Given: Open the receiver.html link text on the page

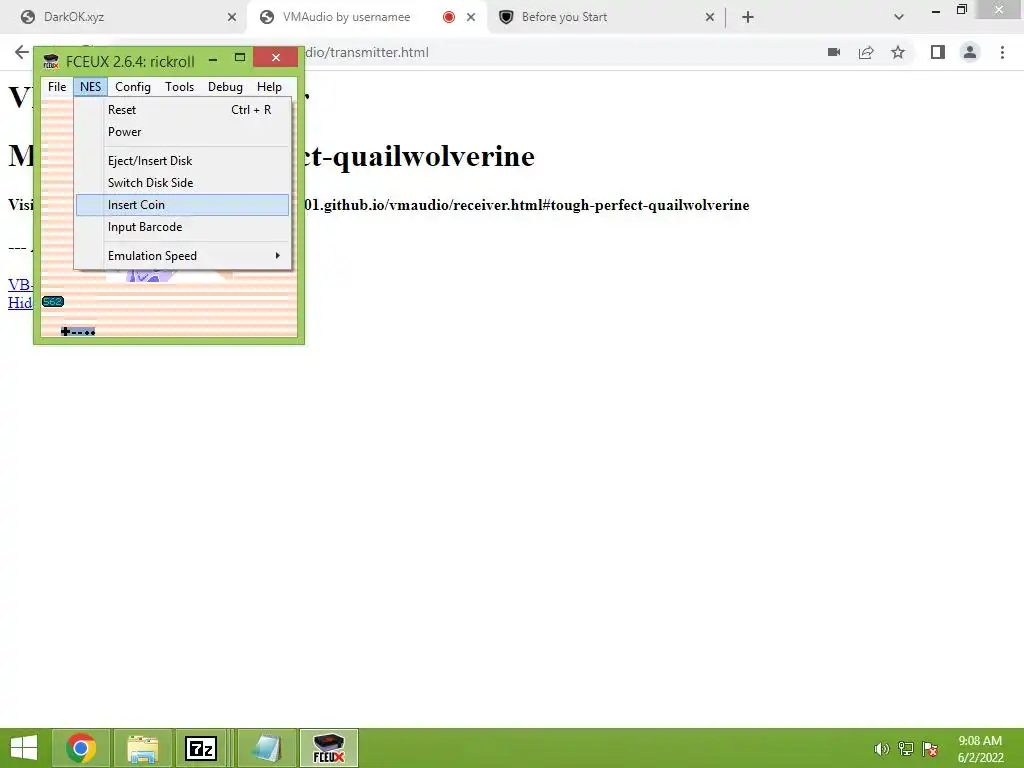Looking at the screenshot, I should tap(526, 205).
